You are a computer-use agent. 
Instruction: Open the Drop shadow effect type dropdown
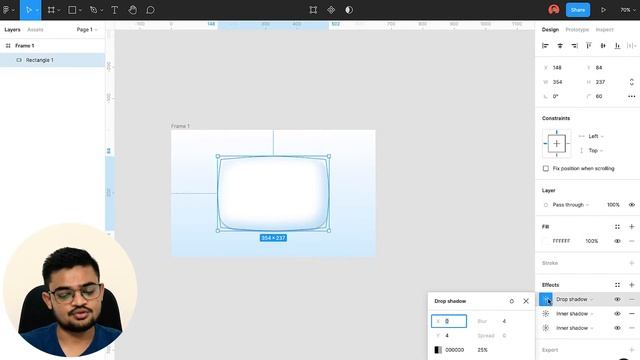tap(574, 299)
